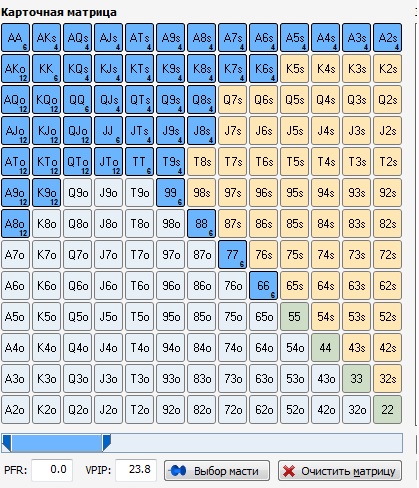
Task: Select the 87o hand cell
Action: pyautogui.click(x=201, y=255)
